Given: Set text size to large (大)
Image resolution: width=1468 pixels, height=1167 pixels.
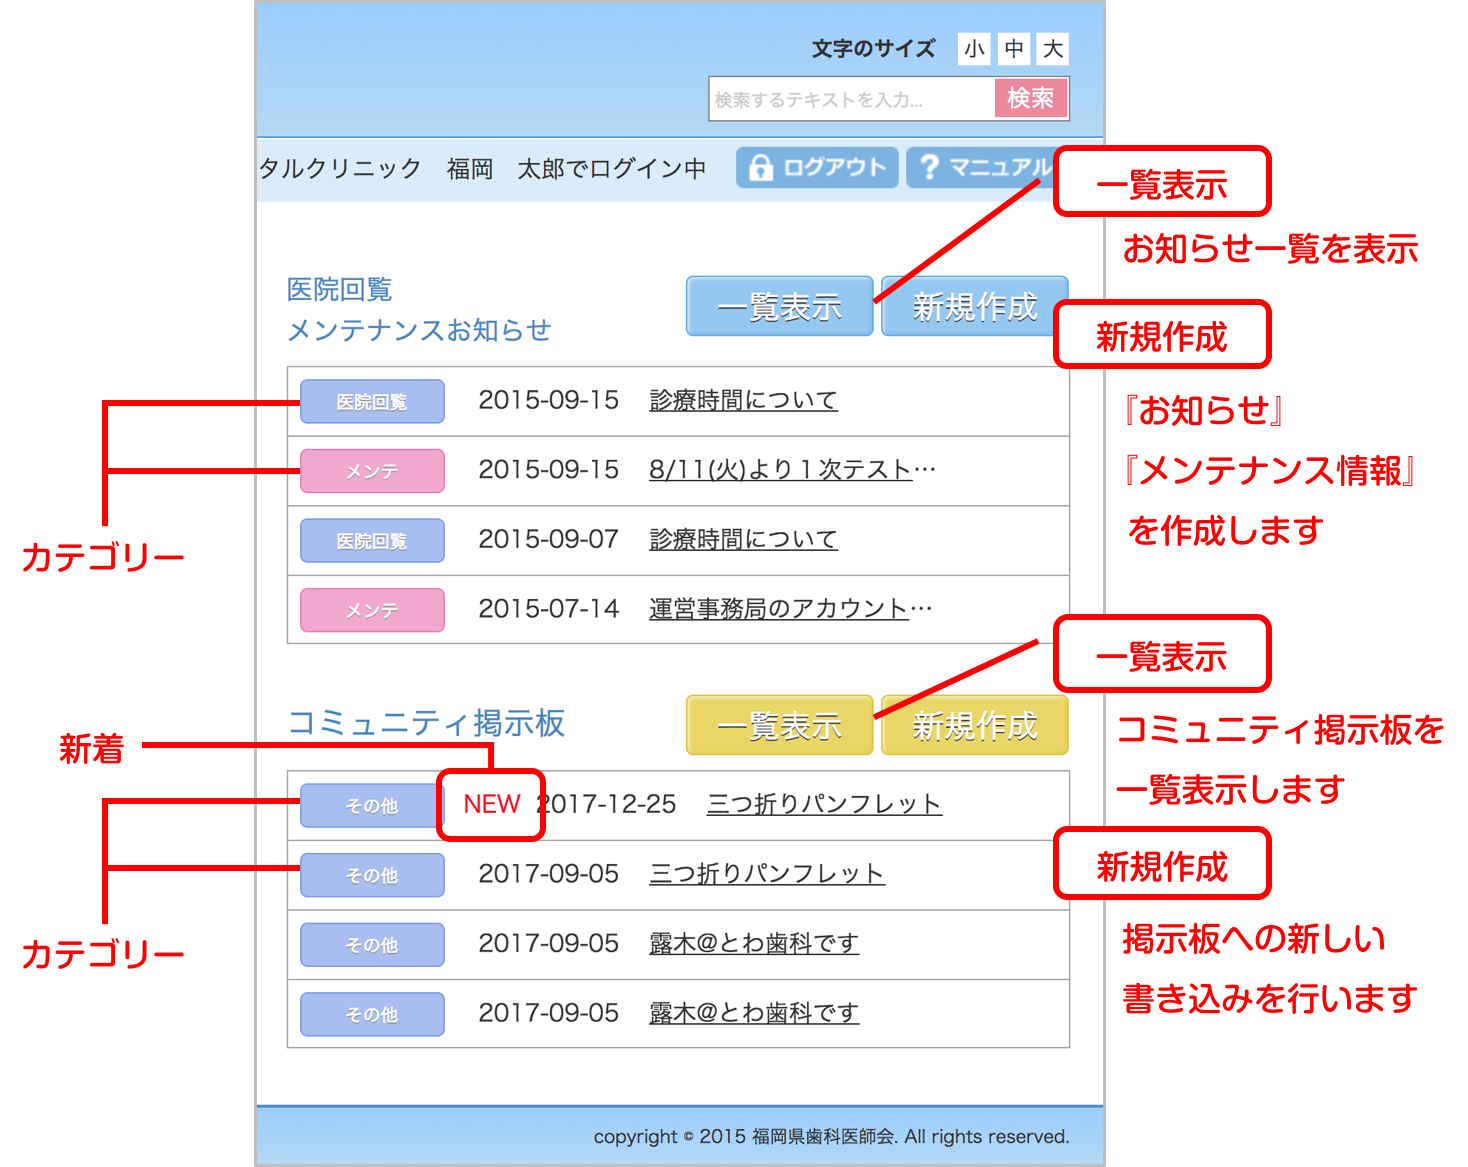Looking at the screenshot, I should [1053, 49].
